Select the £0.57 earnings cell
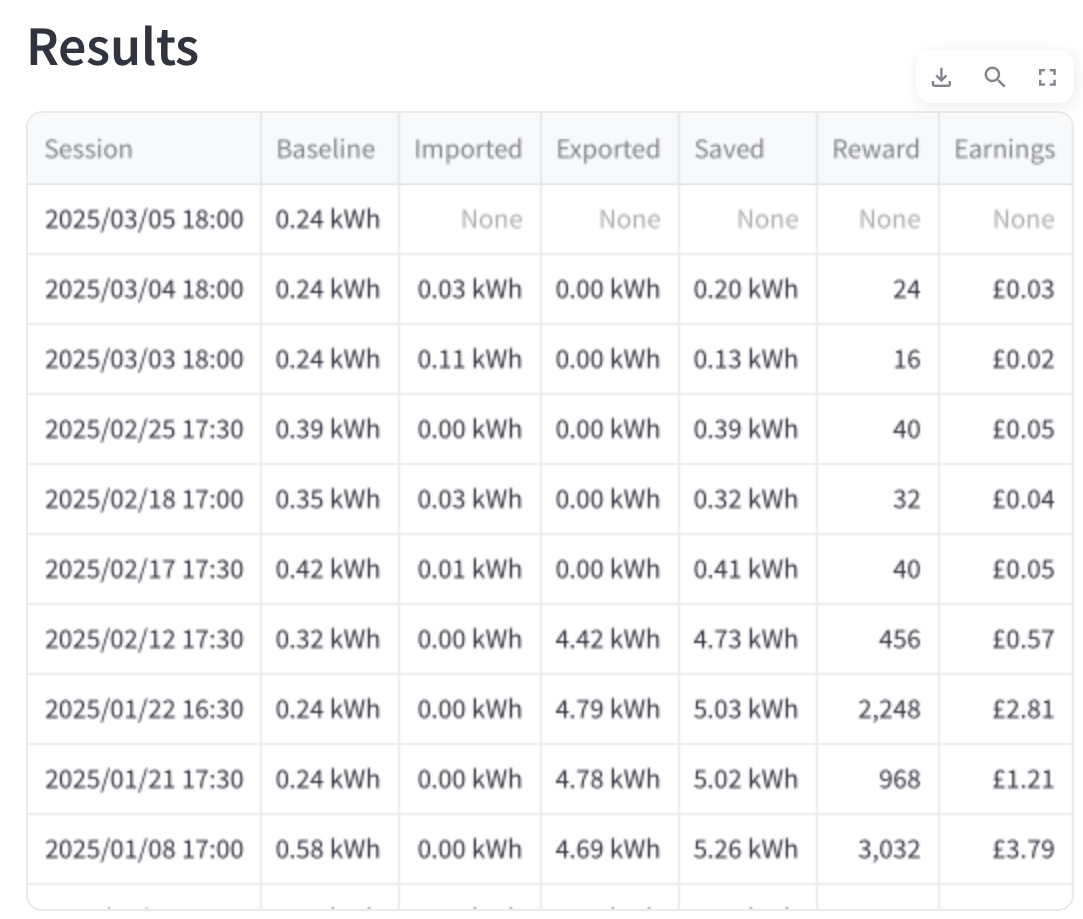1083x919 pixels. [x=1006, y=639]
